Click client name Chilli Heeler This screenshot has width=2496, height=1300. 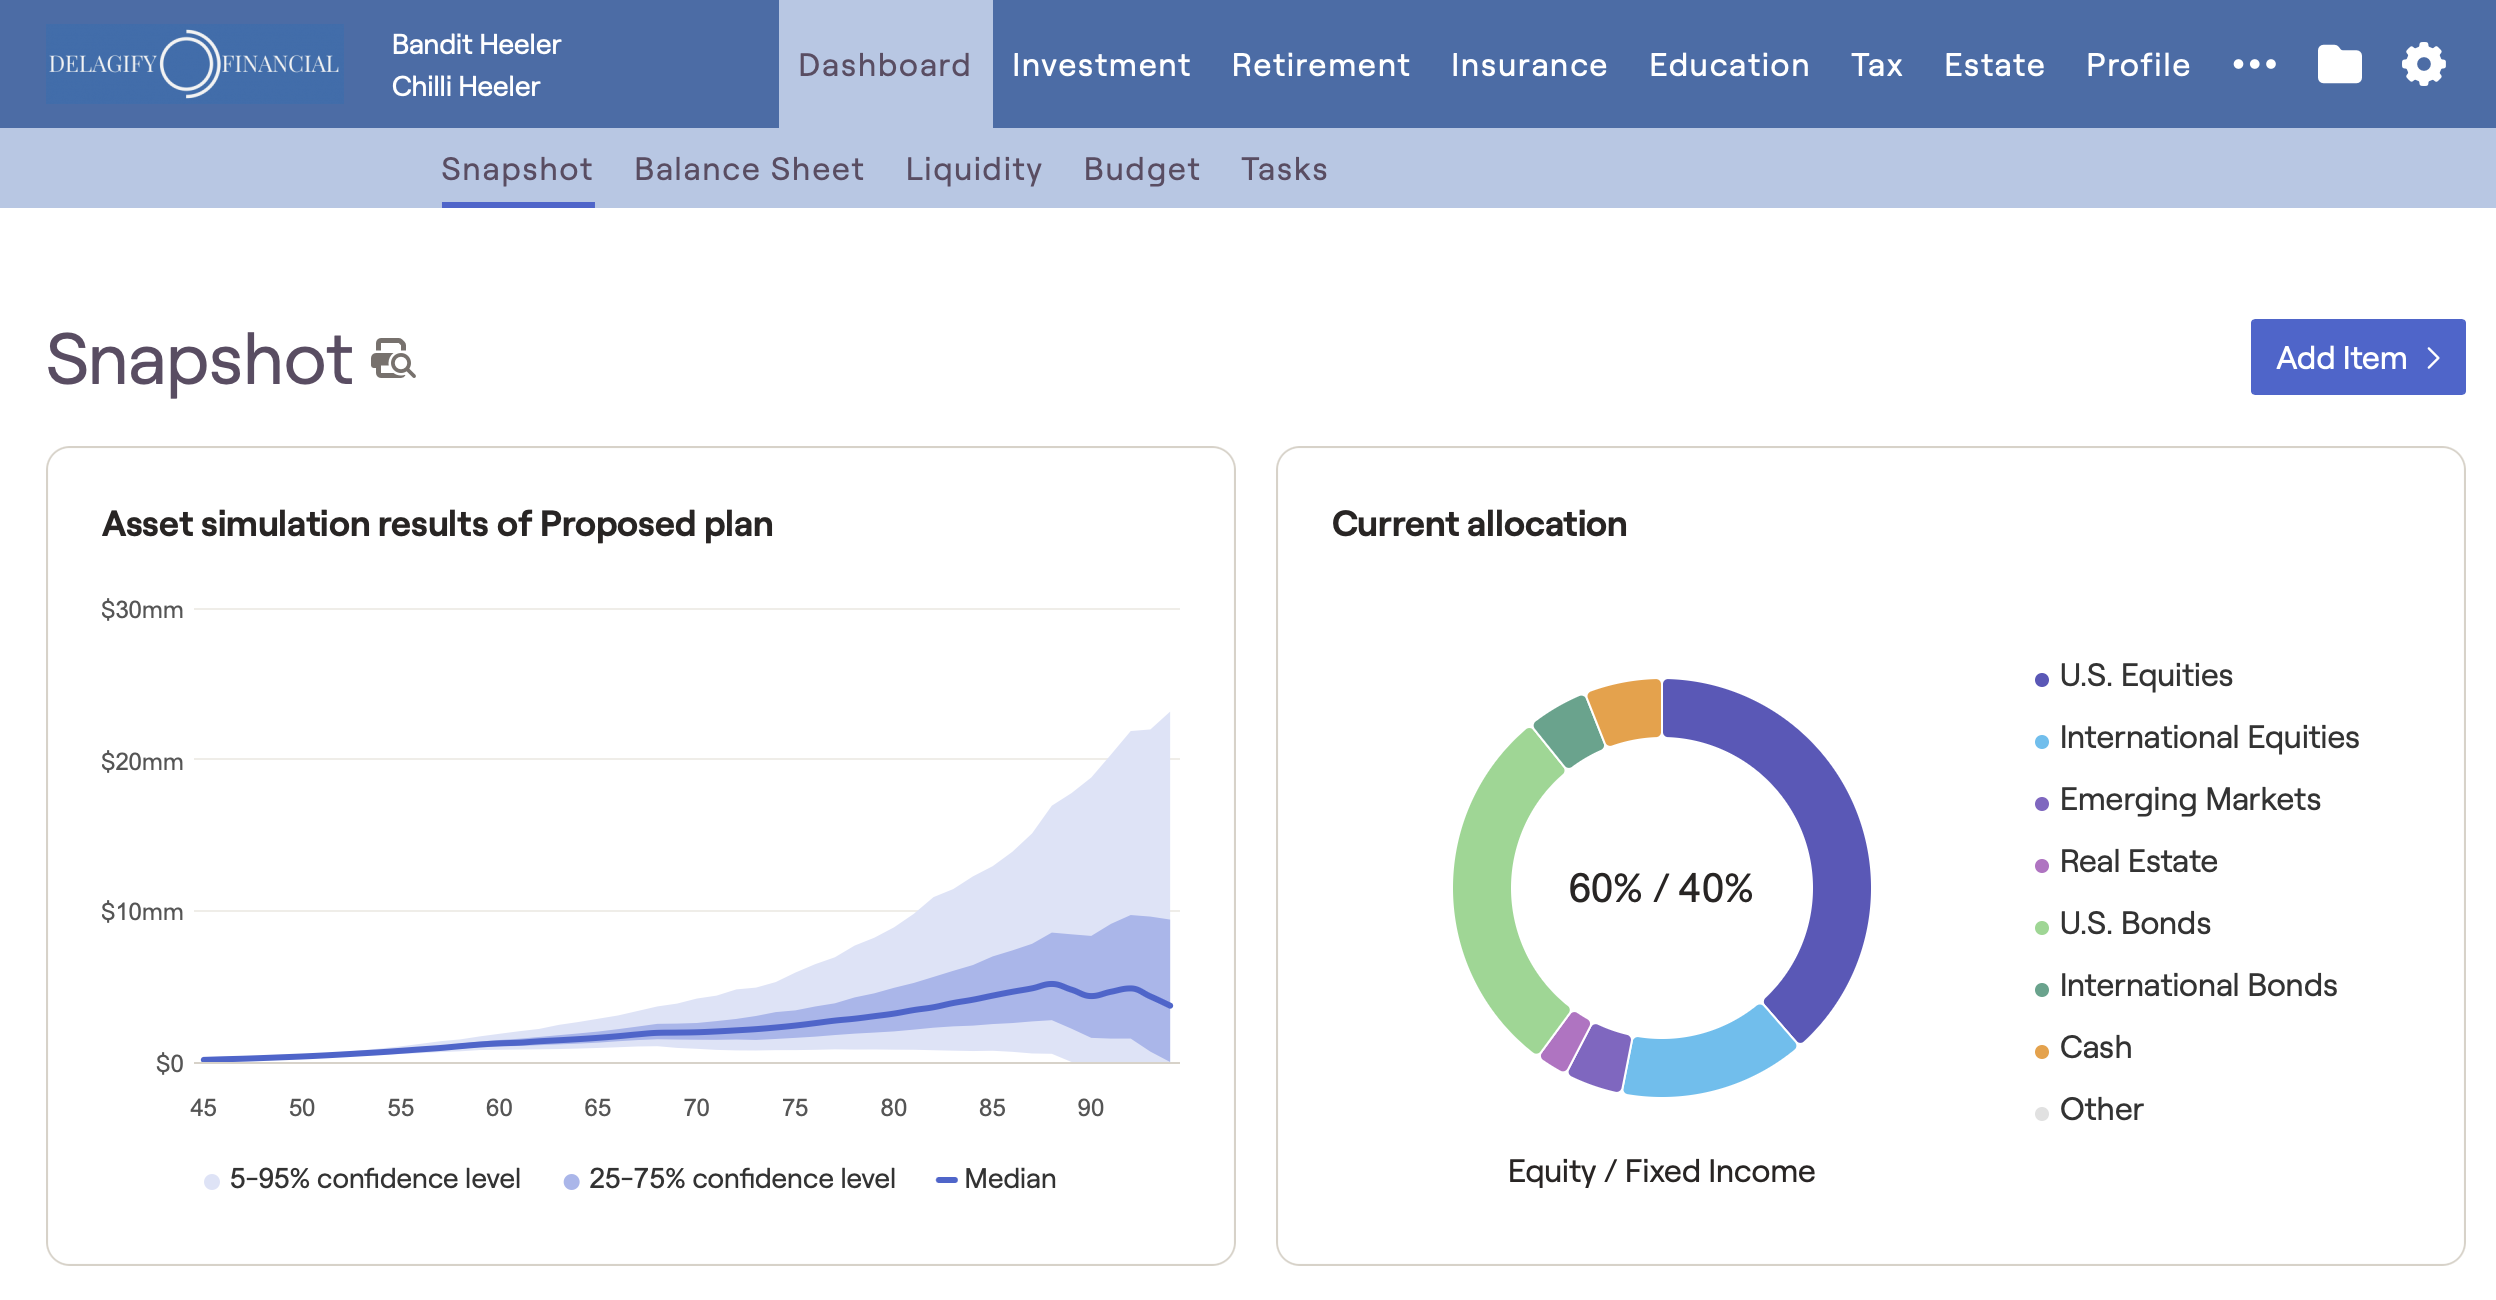tap(466, 86)
